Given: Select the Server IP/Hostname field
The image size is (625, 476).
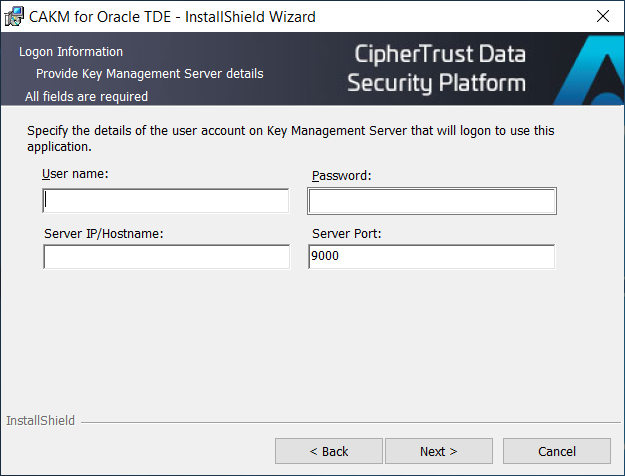Looking at the screenshot, I should click(x=167, y=257).
